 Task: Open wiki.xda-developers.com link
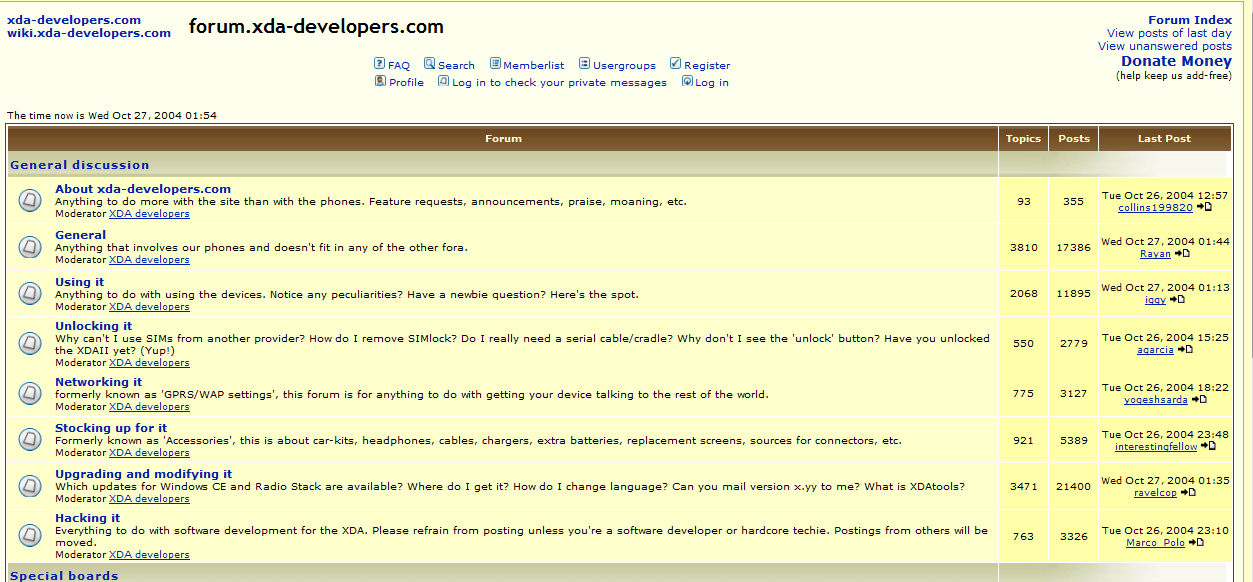89,32
